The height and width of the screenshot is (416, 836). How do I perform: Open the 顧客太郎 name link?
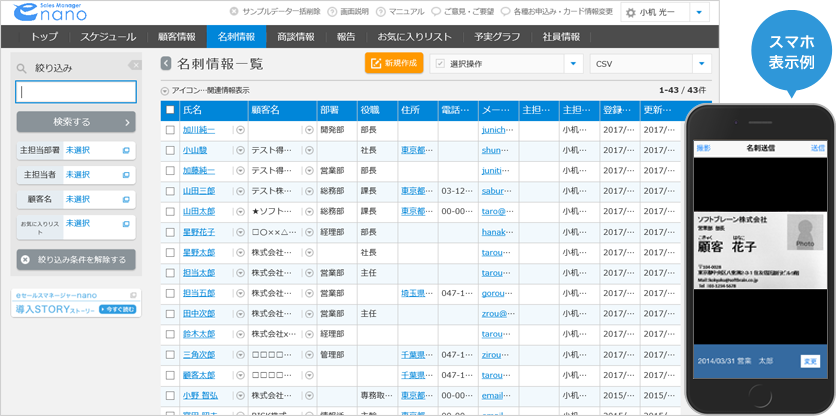199,375
